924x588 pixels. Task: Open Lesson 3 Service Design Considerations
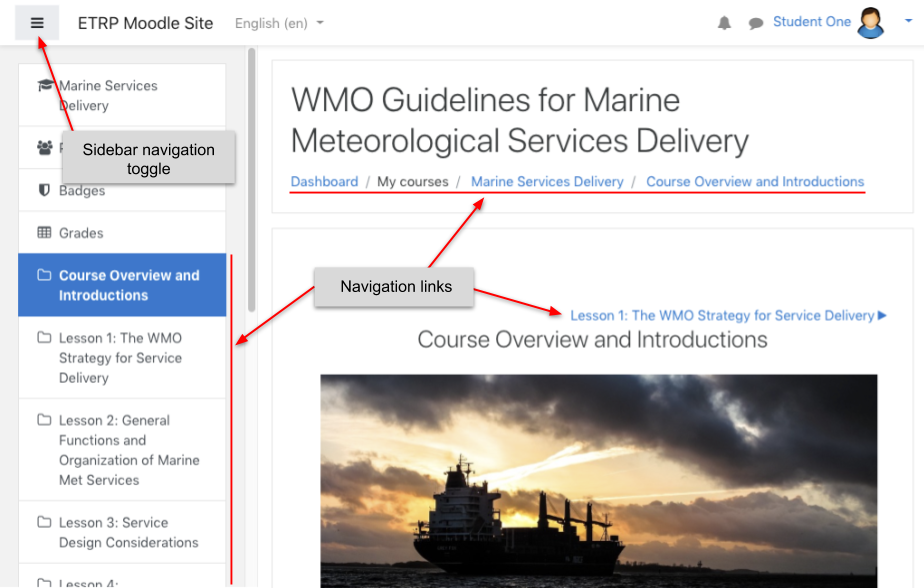click(x=122, y=533)
